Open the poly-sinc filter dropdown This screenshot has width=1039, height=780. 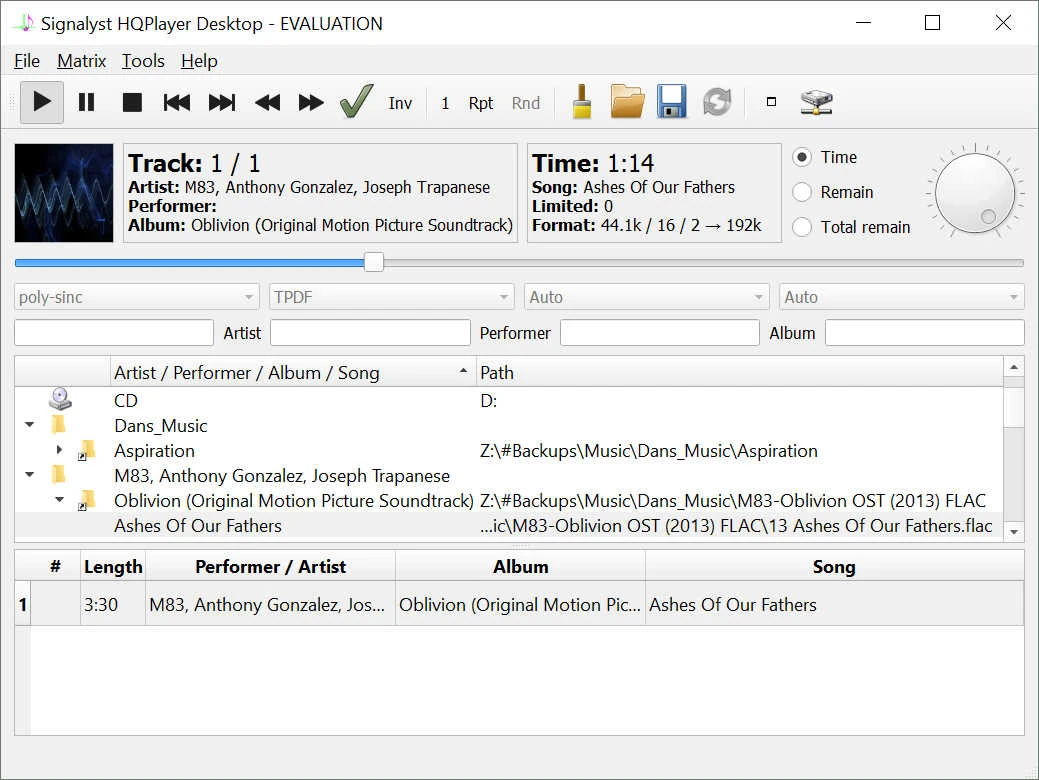tap(137, 297)
